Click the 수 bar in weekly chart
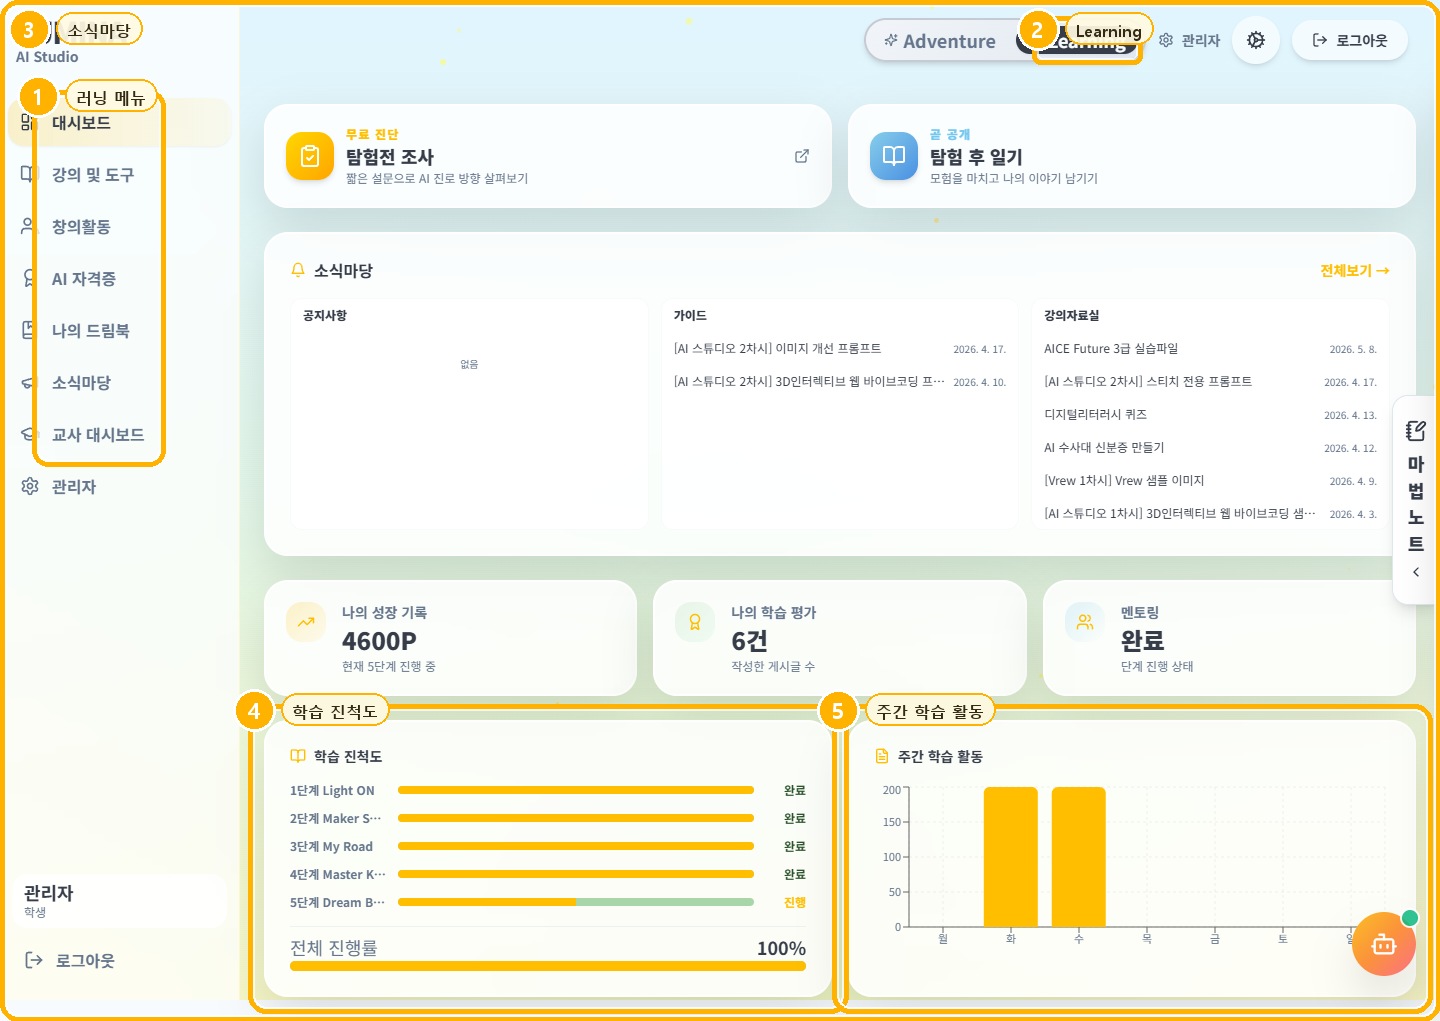The image size is (1440, 1021). (1079, 857)
